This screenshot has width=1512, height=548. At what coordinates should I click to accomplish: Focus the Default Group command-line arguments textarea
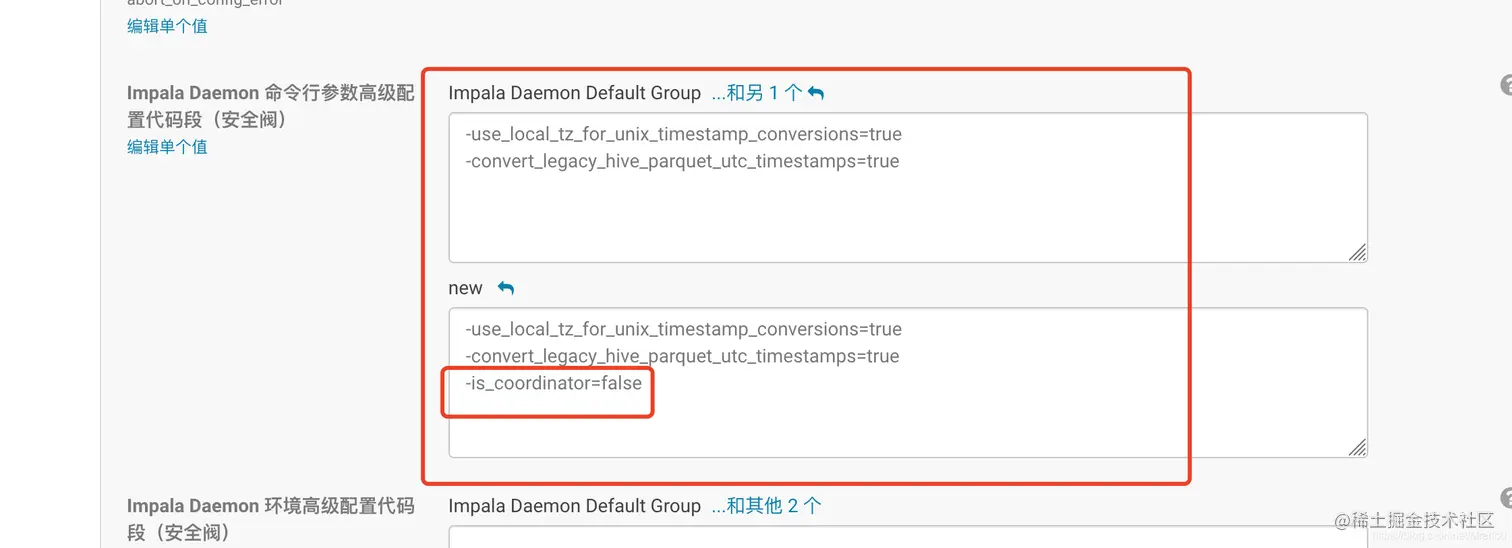pyautogui.click(x=908, y=188)
